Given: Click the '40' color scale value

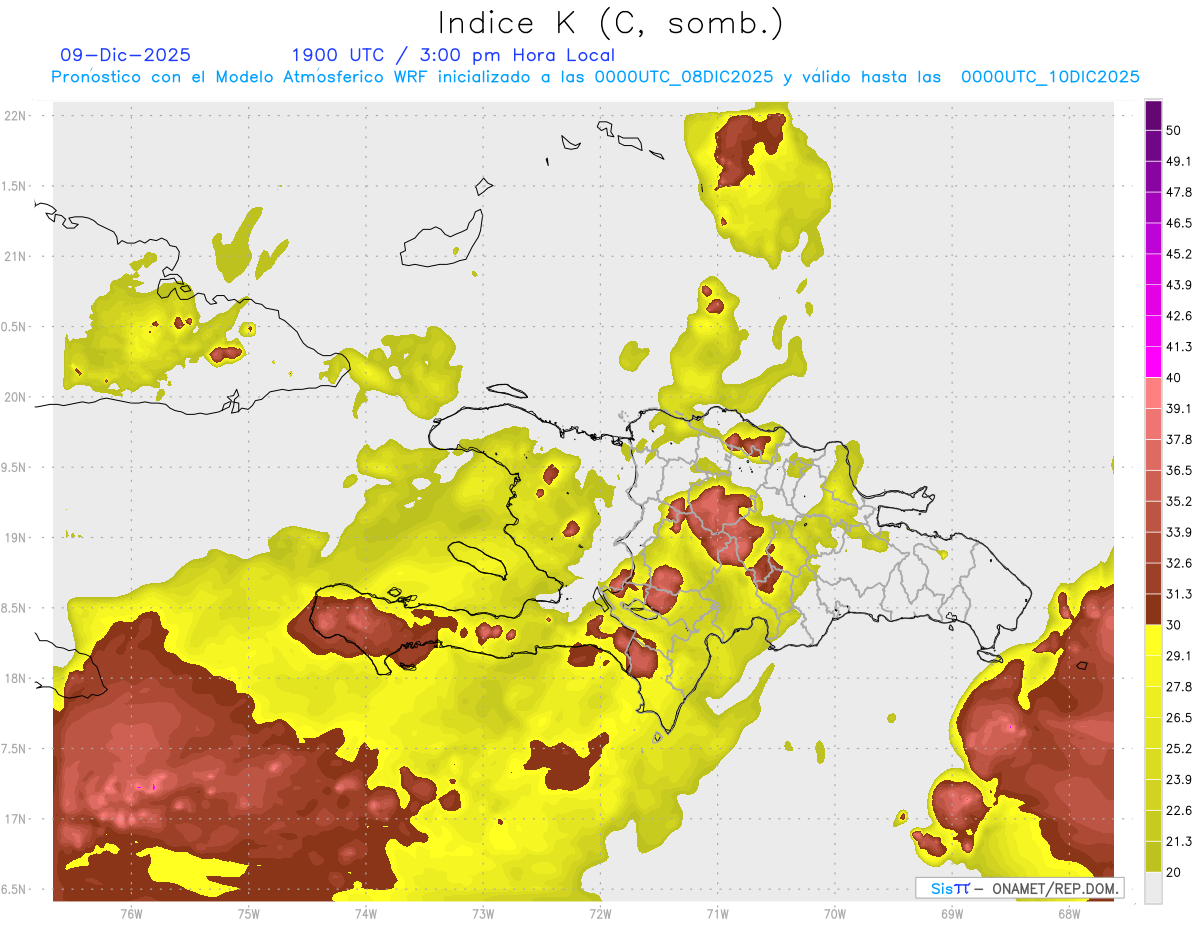Looking at the screenshot, I should pyautogui.click(x=1174, y=378).
